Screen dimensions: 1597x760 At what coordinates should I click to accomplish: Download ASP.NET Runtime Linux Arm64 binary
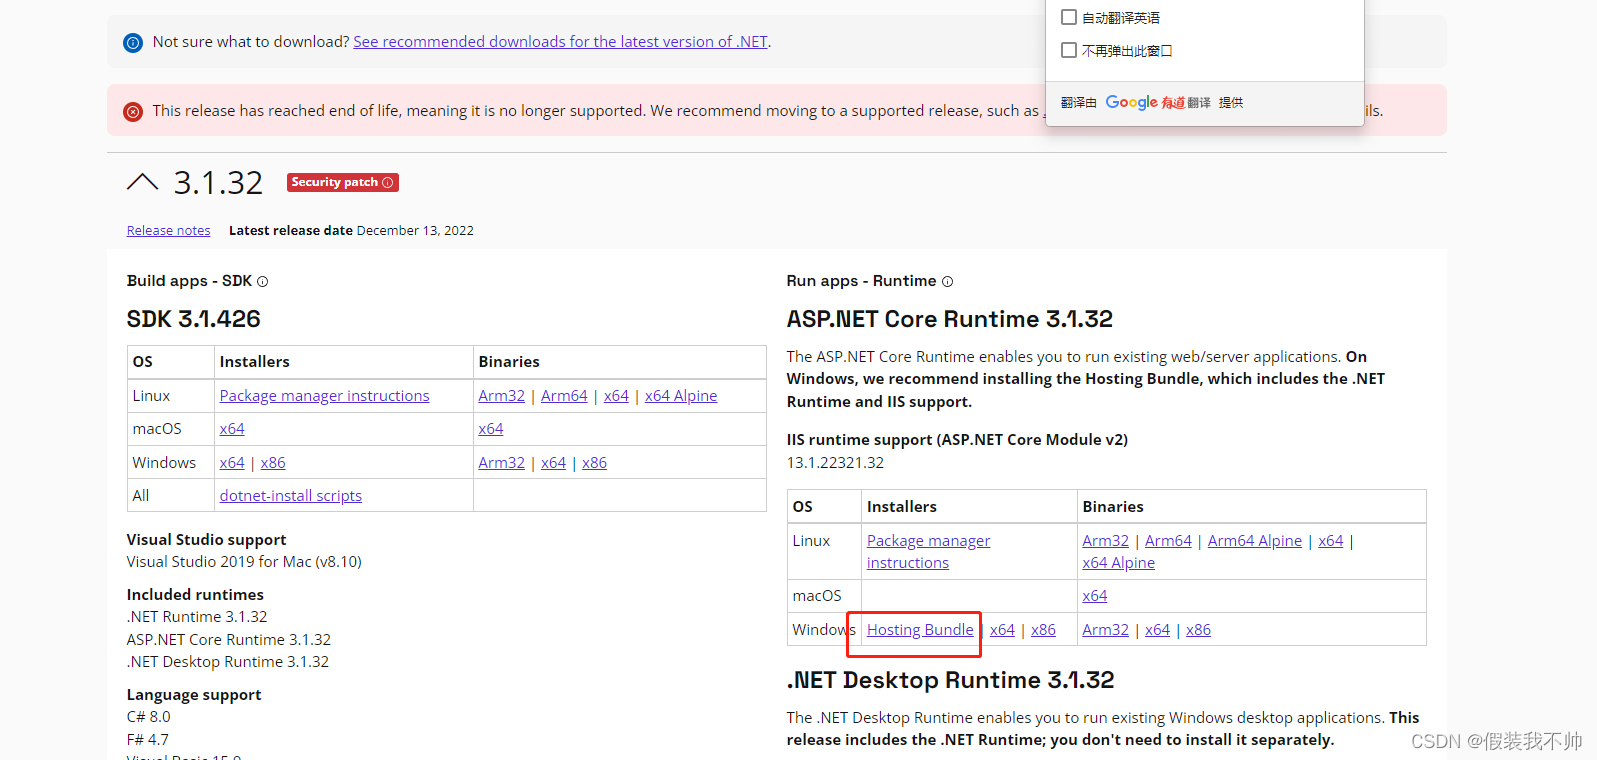pyautogui.click(x=1168, y=541)
